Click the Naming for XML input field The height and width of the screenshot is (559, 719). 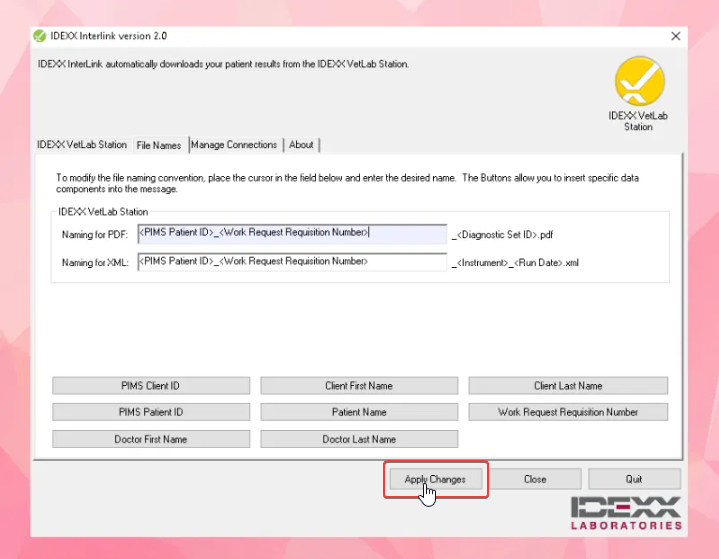click(292, 262)
